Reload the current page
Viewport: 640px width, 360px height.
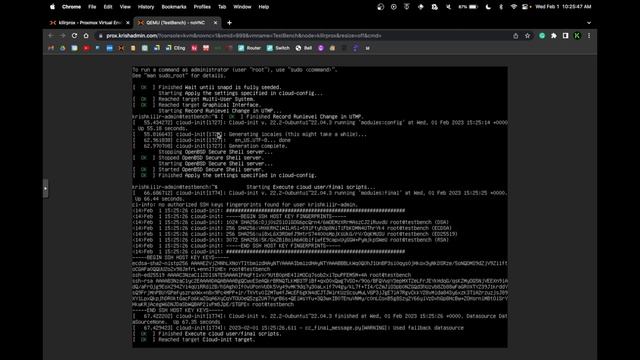74,36
